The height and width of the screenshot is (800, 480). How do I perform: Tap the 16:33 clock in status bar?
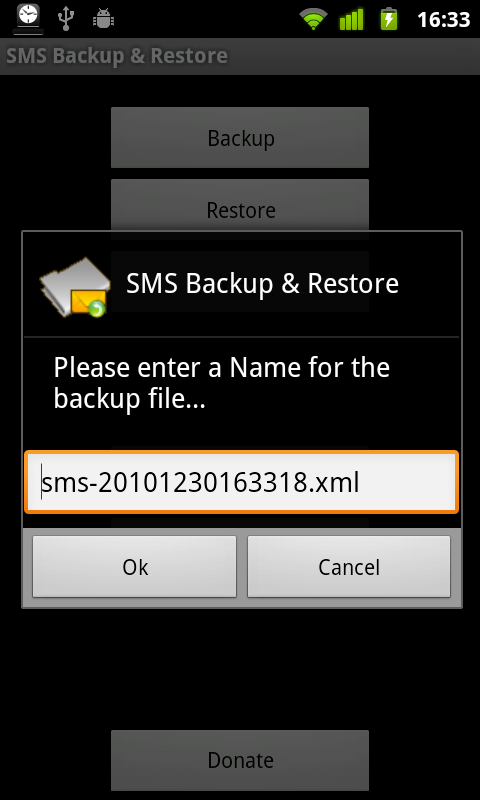pos(444,20)
